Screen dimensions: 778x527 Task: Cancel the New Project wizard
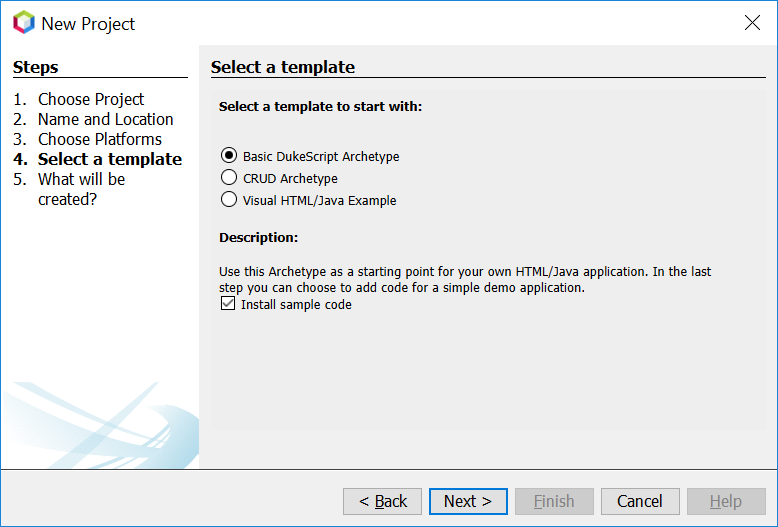click(640, 501)
